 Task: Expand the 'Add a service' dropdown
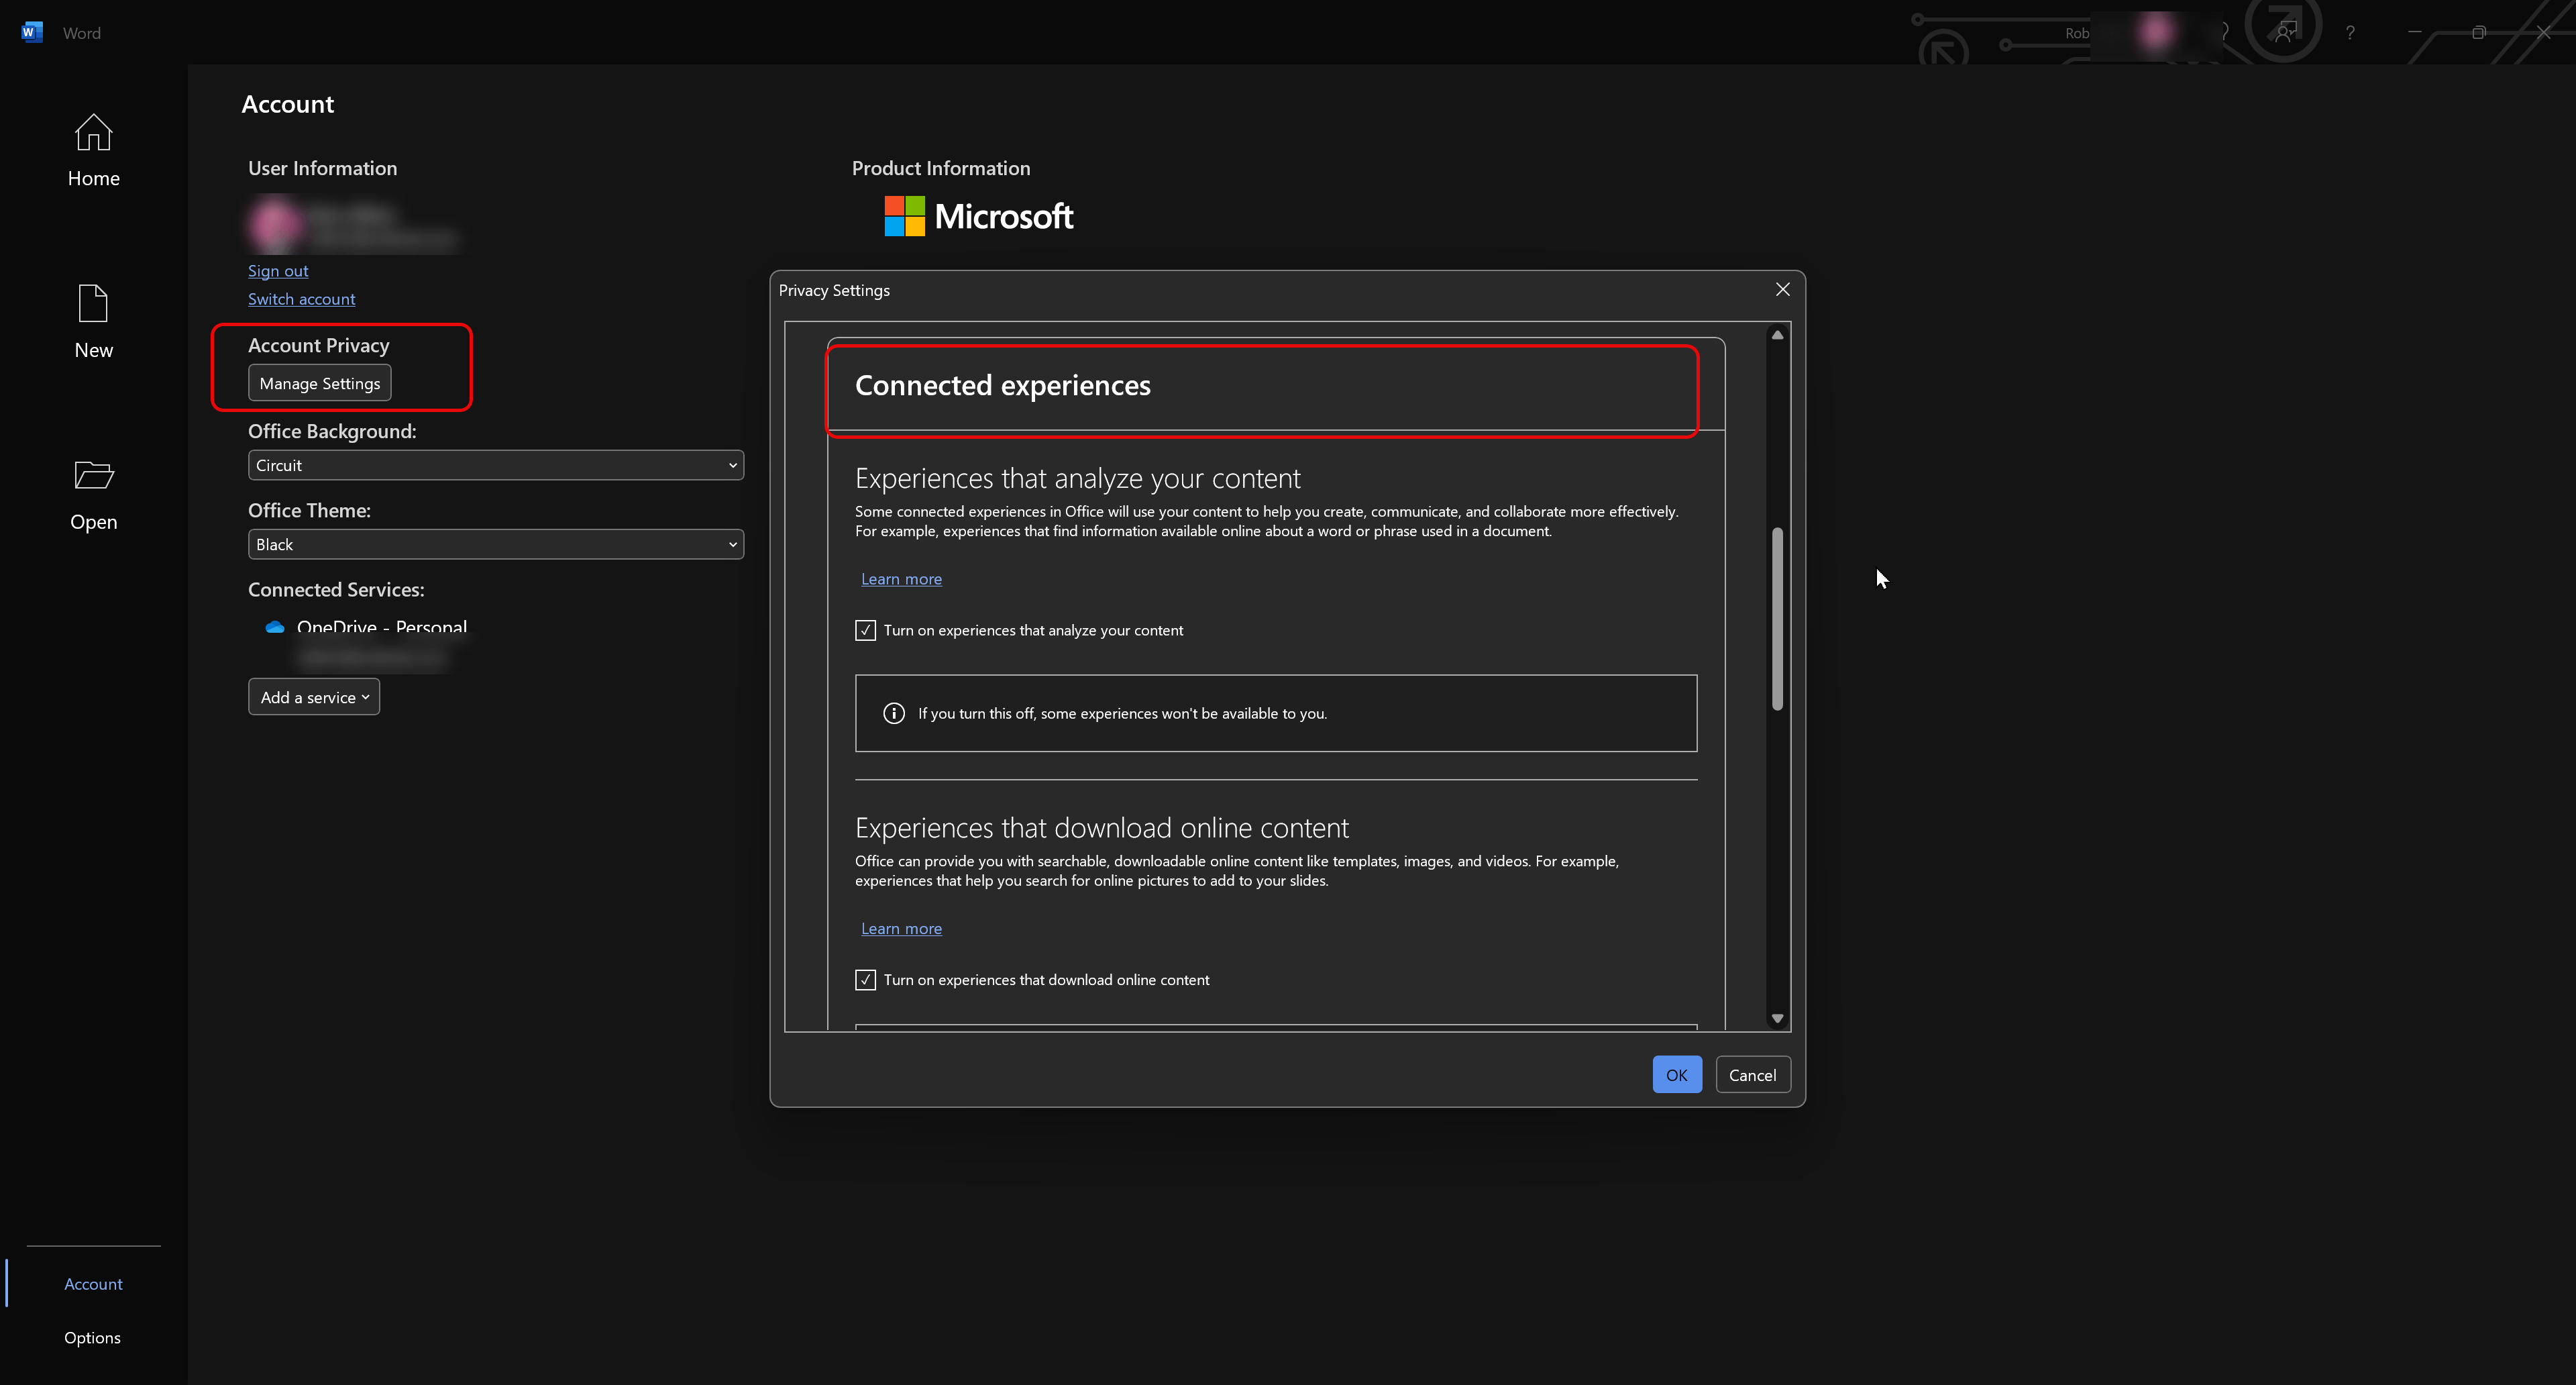[x=314, y=697]
